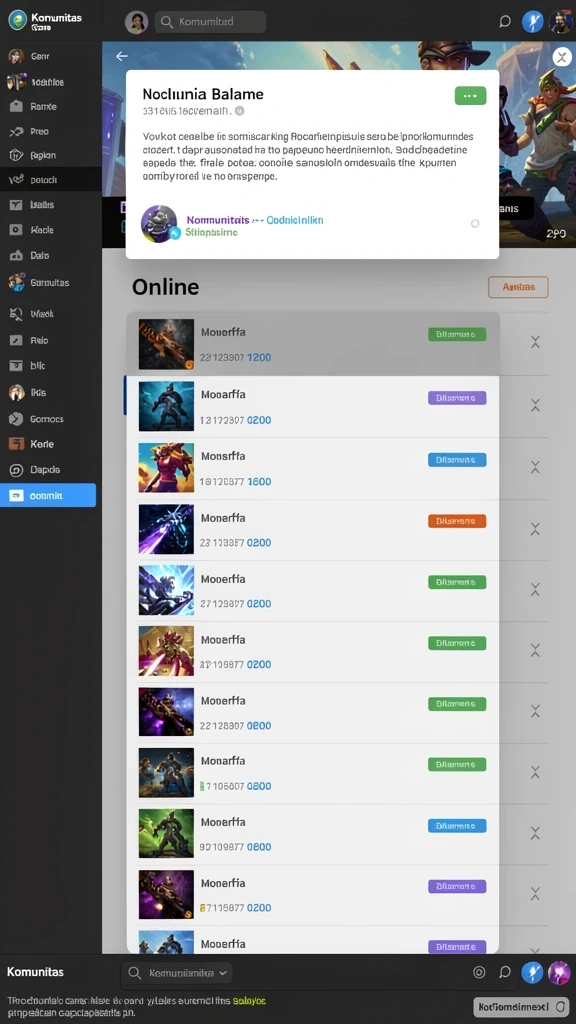This screenshot has height=1024, width=576.
Task: Click the green three-dots button in card
Action: tap(470, 95)
